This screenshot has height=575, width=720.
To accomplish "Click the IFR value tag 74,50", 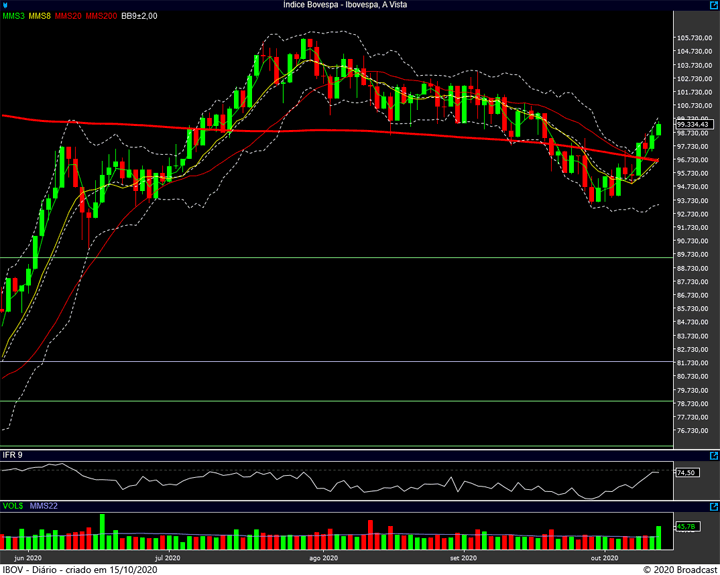I will 685,473.
